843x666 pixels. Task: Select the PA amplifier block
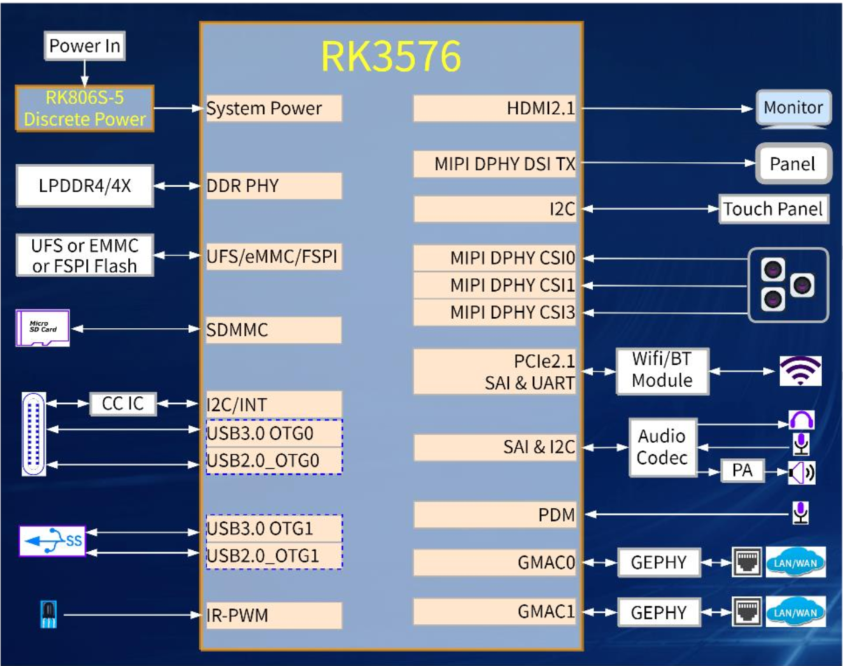pyautogui.click(x=742, y=471)
